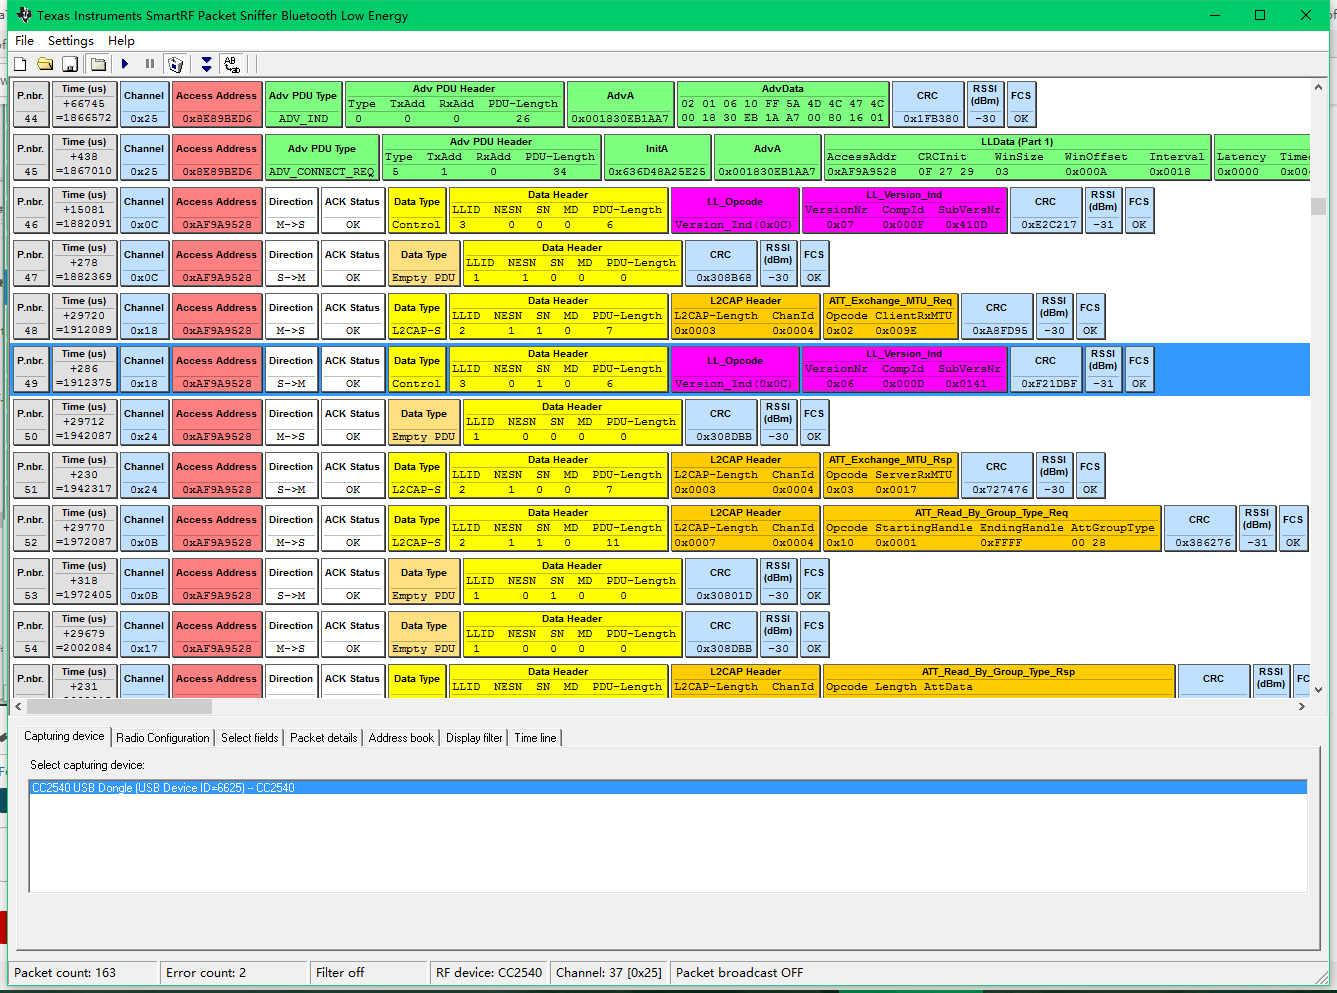
Task: Click the horizontal scroll-right arrow
Action: coord(1301,706)
